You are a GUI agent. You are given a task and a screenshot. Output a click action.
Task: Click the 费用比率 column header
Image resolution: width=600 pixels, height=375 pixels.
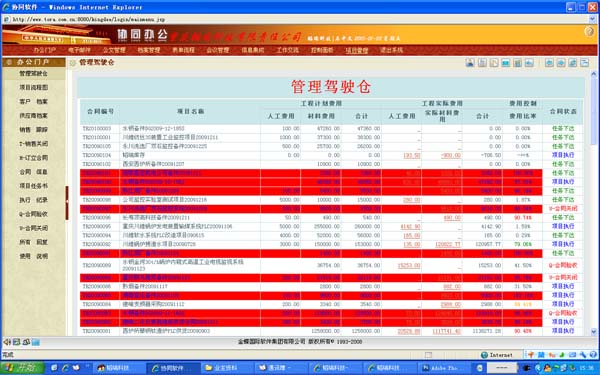click(x=522, y=116)
